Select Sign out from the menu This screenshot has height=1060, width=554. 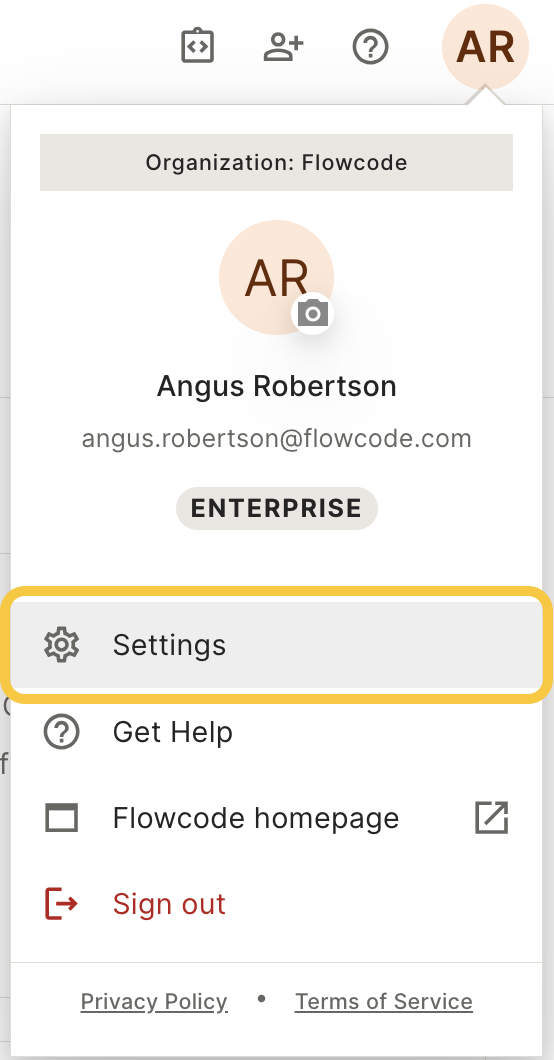[x=276, y=904]
